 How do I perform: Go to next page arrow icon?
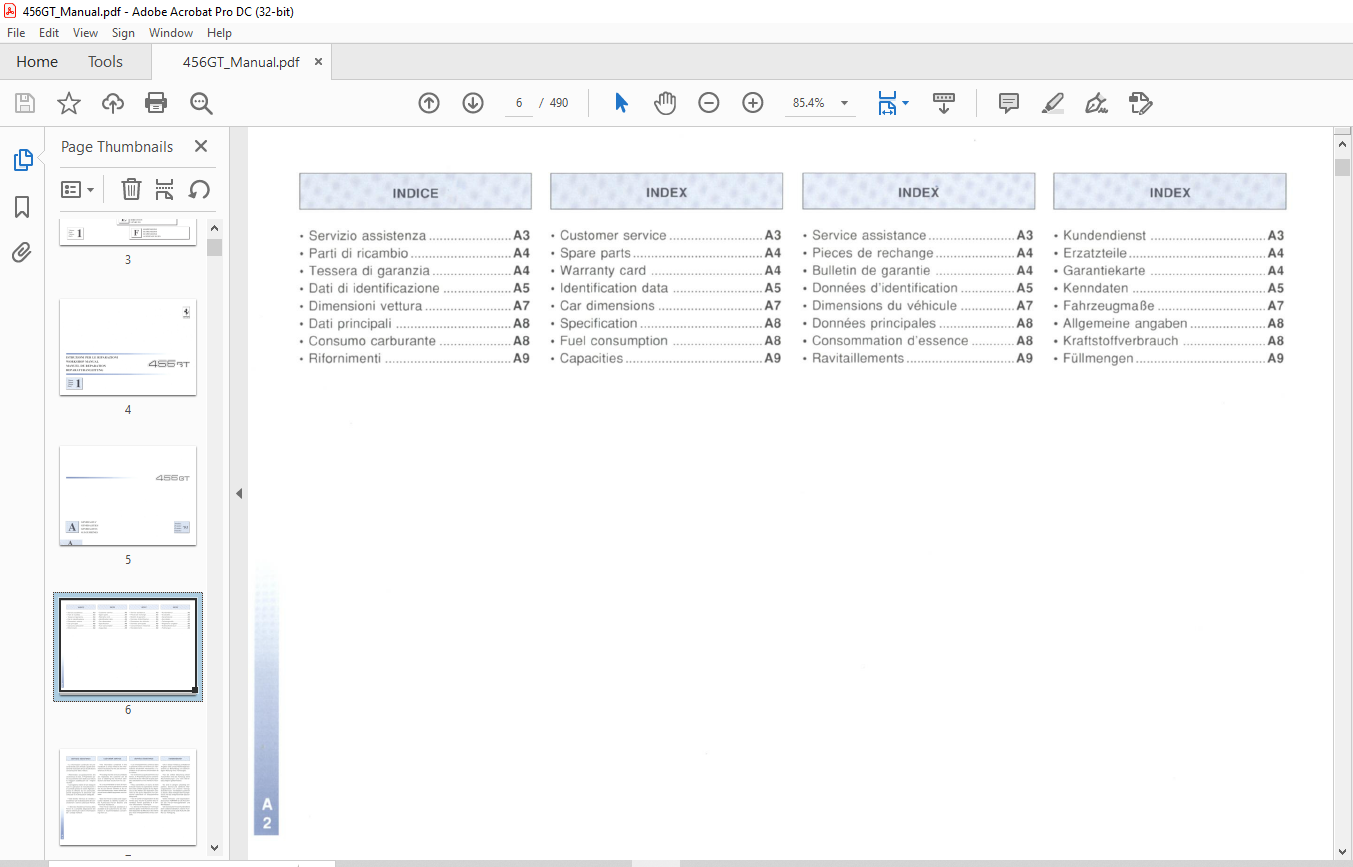(x=473, y=103)
